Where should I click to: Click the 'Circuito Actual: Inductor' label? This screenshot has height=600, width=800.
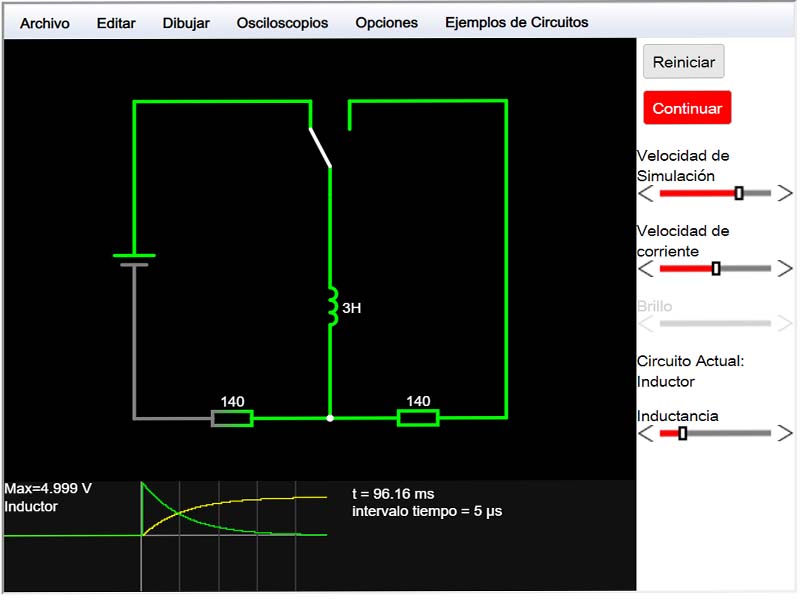[x=690, y=371]
